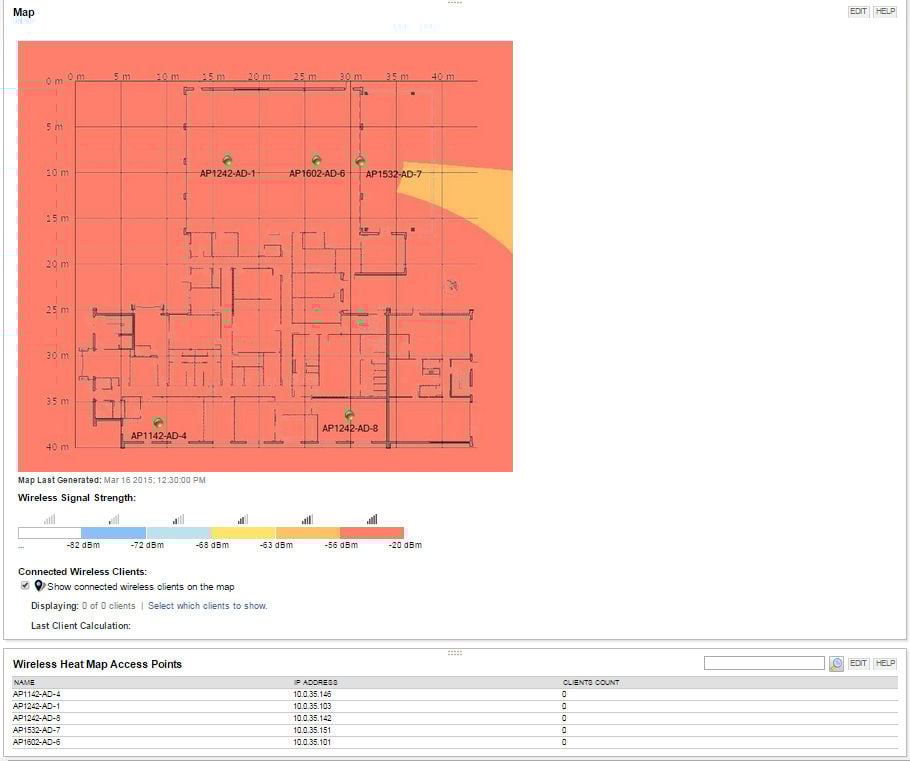Click the AP1242-AD-8 access point icon
The image size is (910, 761).
pyautogui.click(x=349, y=414)
